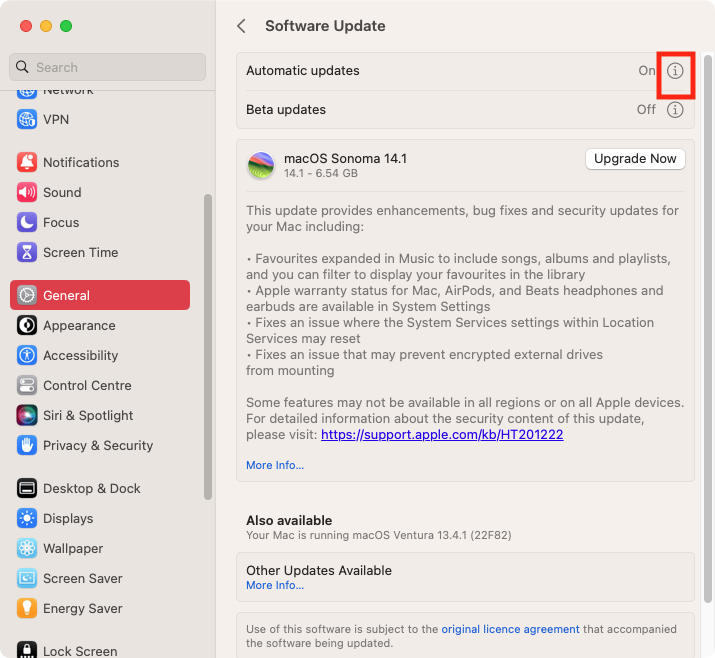Click the green zoom window button
The width and height of the screenshot is (715, 658).
[x=66, y=26]
